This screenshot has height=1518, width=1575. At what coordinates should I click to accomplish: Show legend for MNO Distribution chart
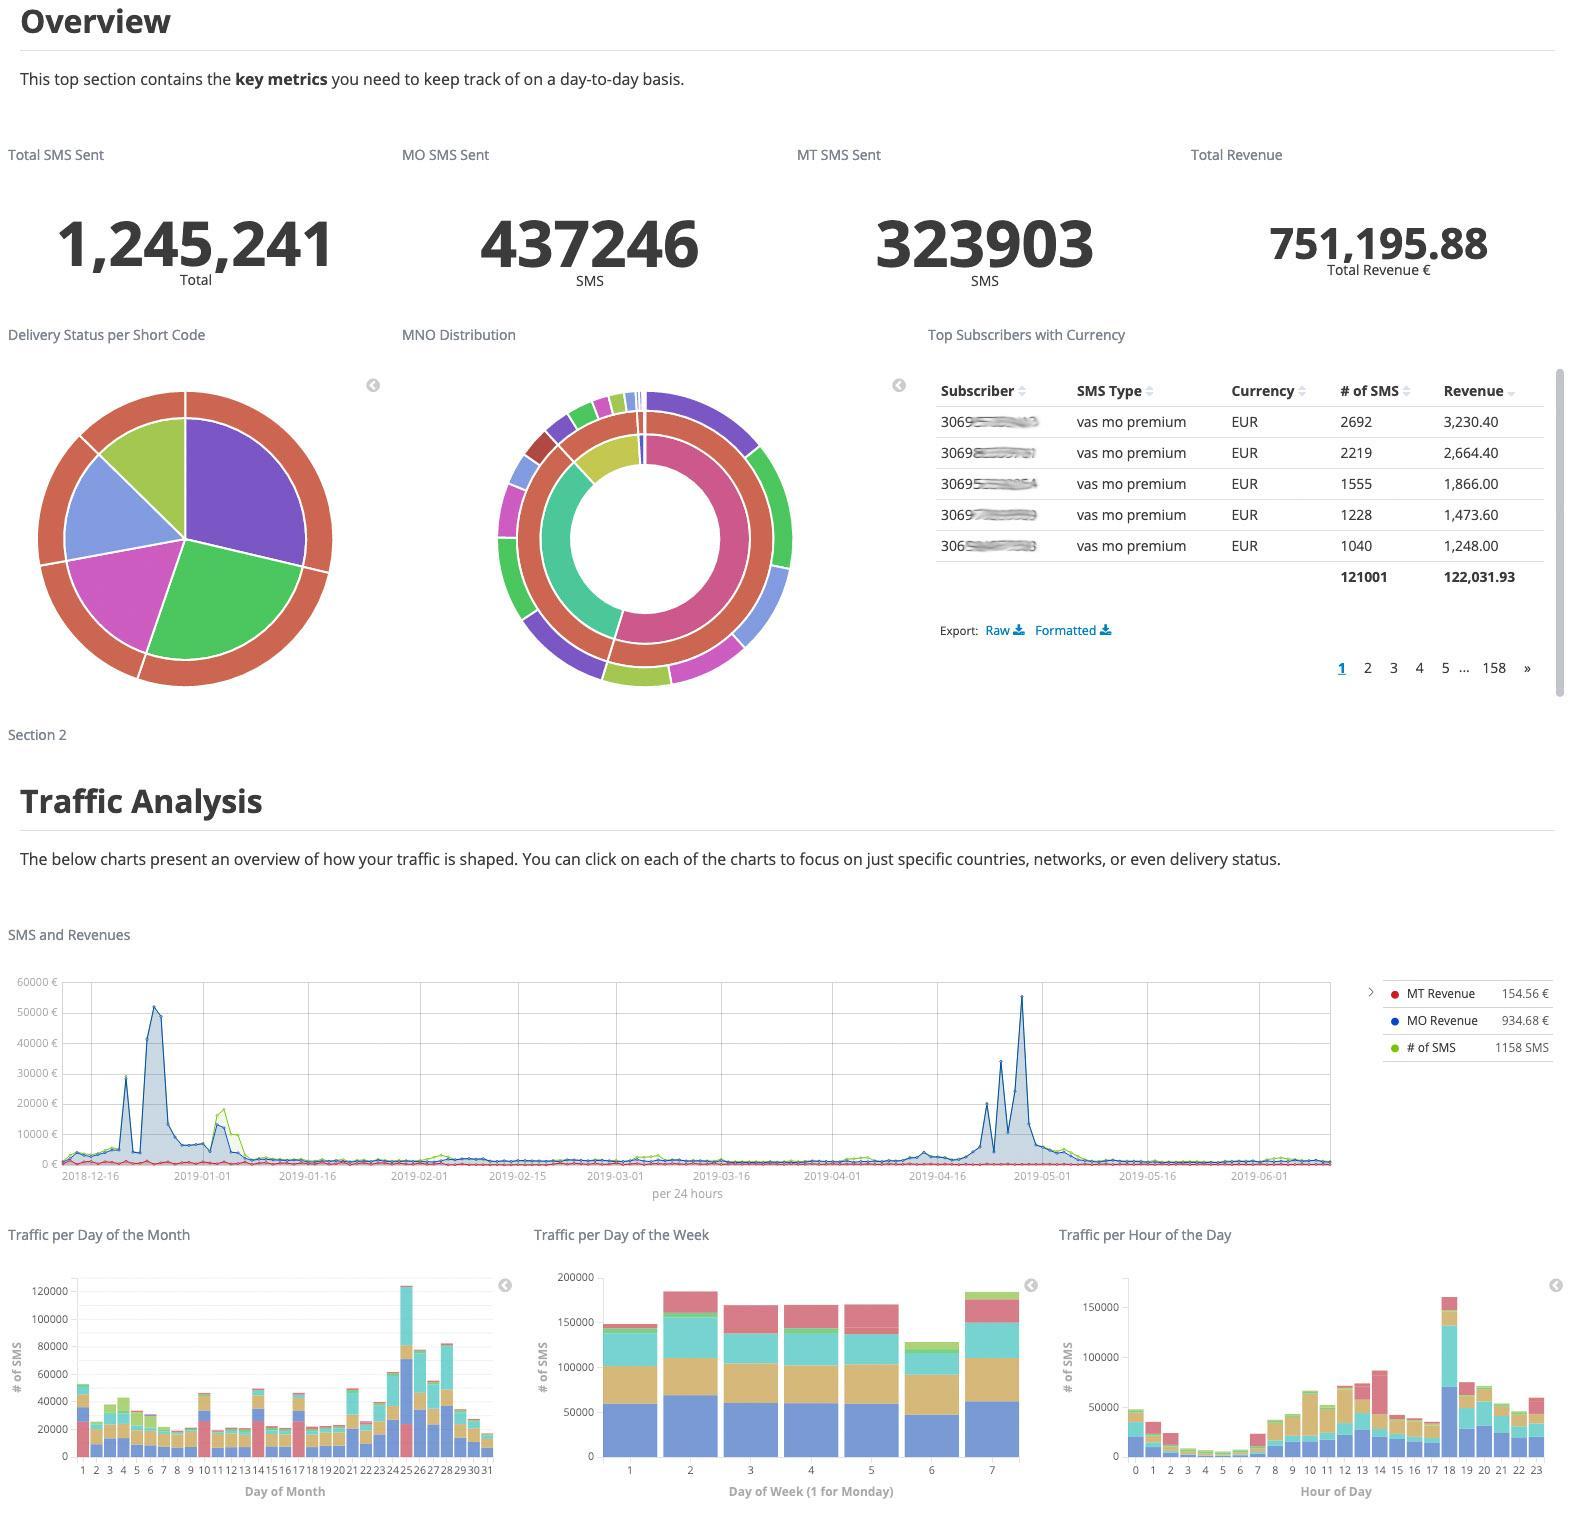pyautogui.click(x=899, y=385)
